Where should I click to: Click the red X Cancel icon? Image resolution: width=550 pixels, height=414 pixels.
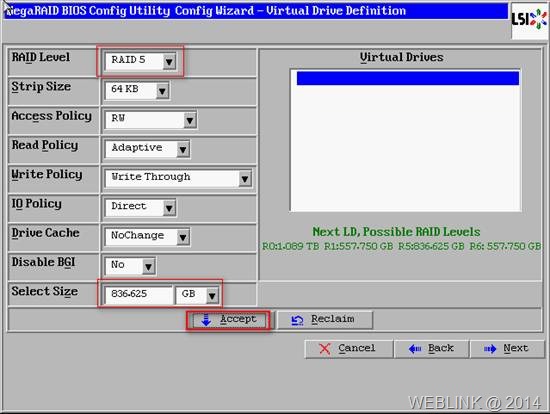click(x=325, y=348)
